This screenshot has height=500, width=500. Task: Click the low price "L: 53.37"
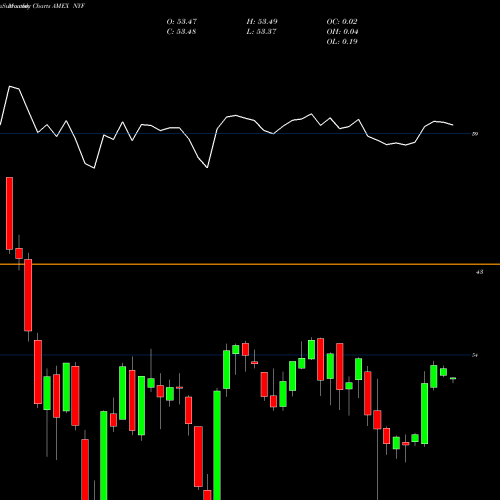tap(261, 32)
